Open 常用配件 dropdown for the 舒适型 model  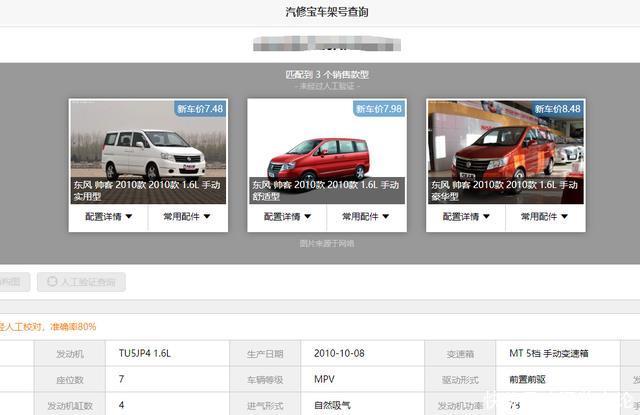366,216
